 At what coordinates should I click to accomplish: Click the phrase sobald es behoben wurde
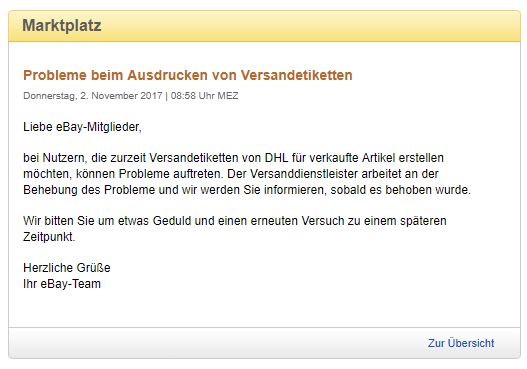400,190
